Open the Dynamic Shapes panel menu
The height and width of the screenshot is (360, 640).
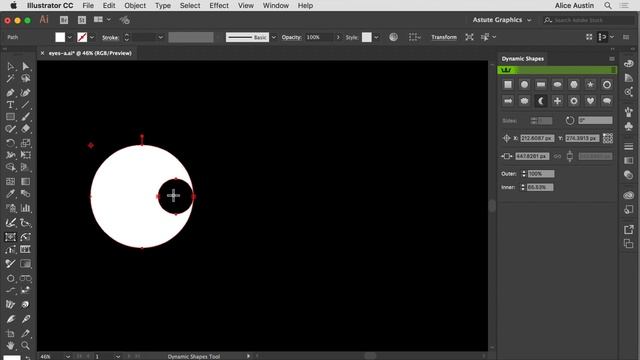pyautogui.click(x=612, y=59)
